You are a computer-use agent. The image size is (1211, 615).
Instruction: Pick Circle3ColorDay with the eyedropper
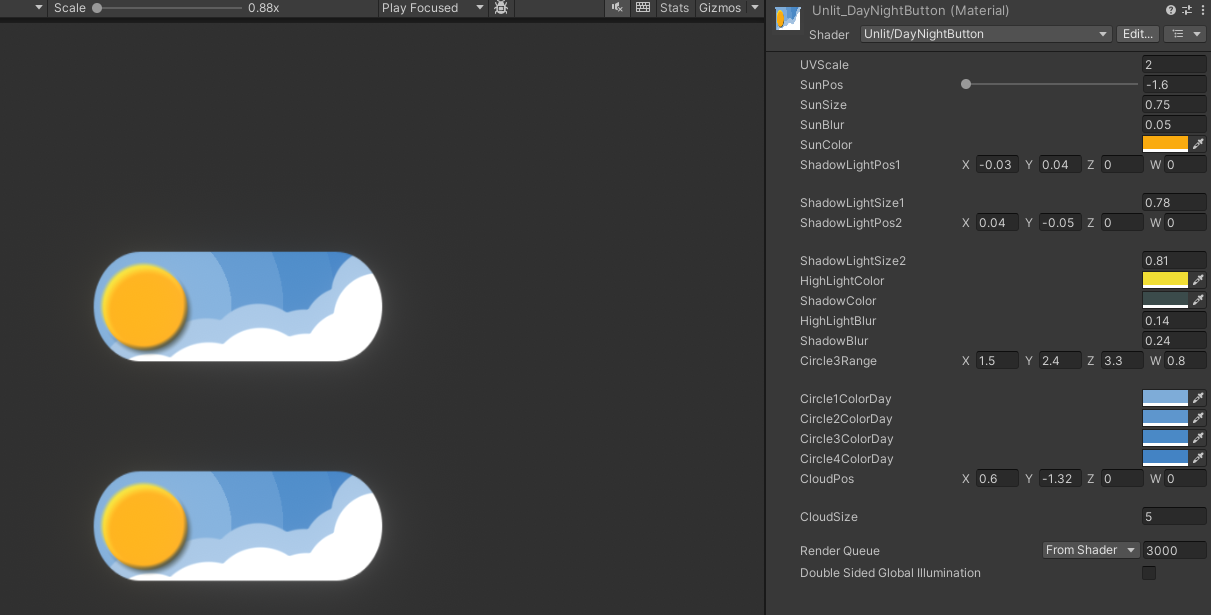pyautogui.click(x=1198, y=438)
